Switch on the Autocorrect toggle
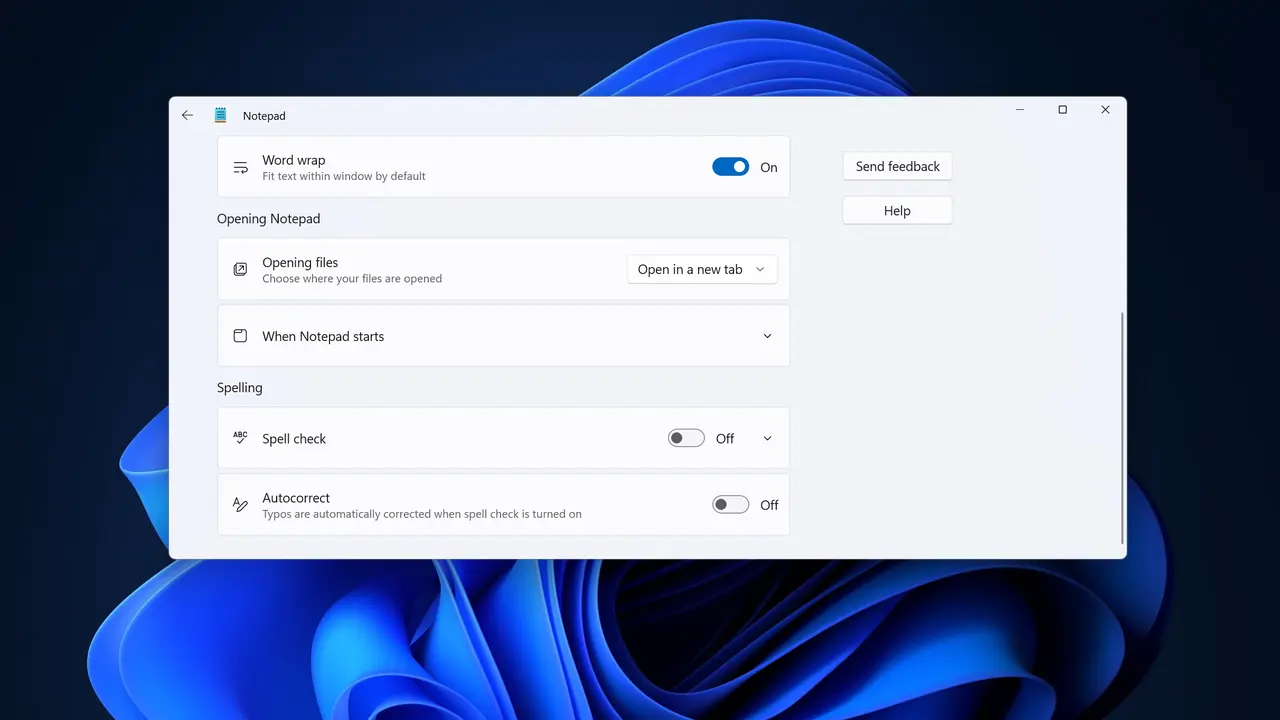Image resolution: width=1280 pixels, height=720 pixels. 731,505
